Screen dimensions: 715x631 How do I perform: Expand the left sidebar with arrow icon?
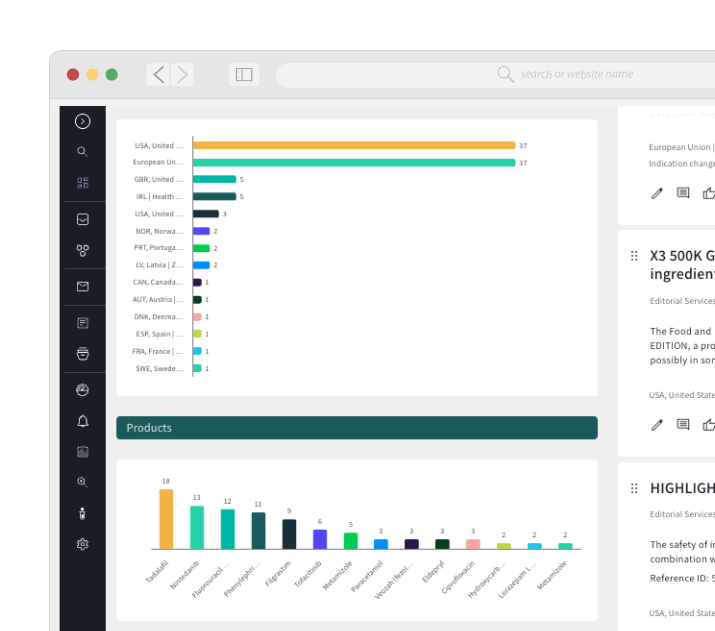click(83, 121)
